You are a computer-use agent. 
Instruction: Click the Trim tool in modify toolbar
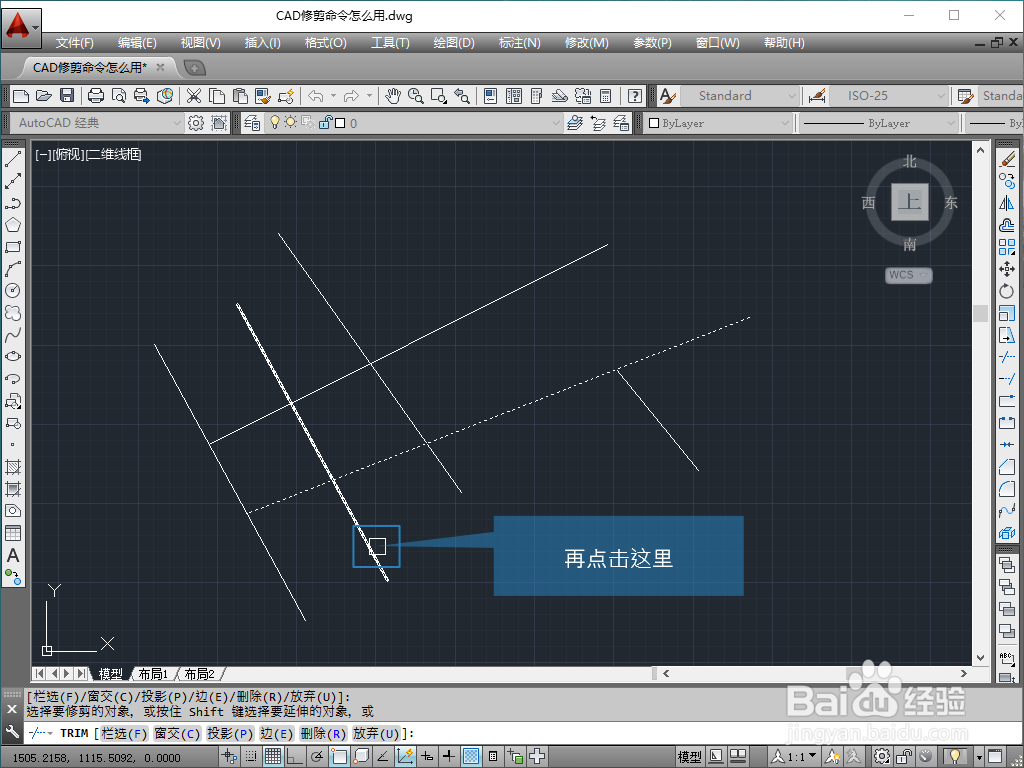[1007, 357]
